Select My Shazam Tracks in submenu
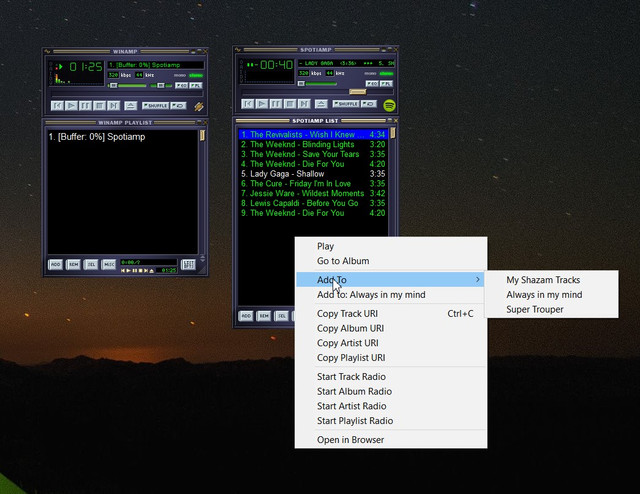 (551, 280)
